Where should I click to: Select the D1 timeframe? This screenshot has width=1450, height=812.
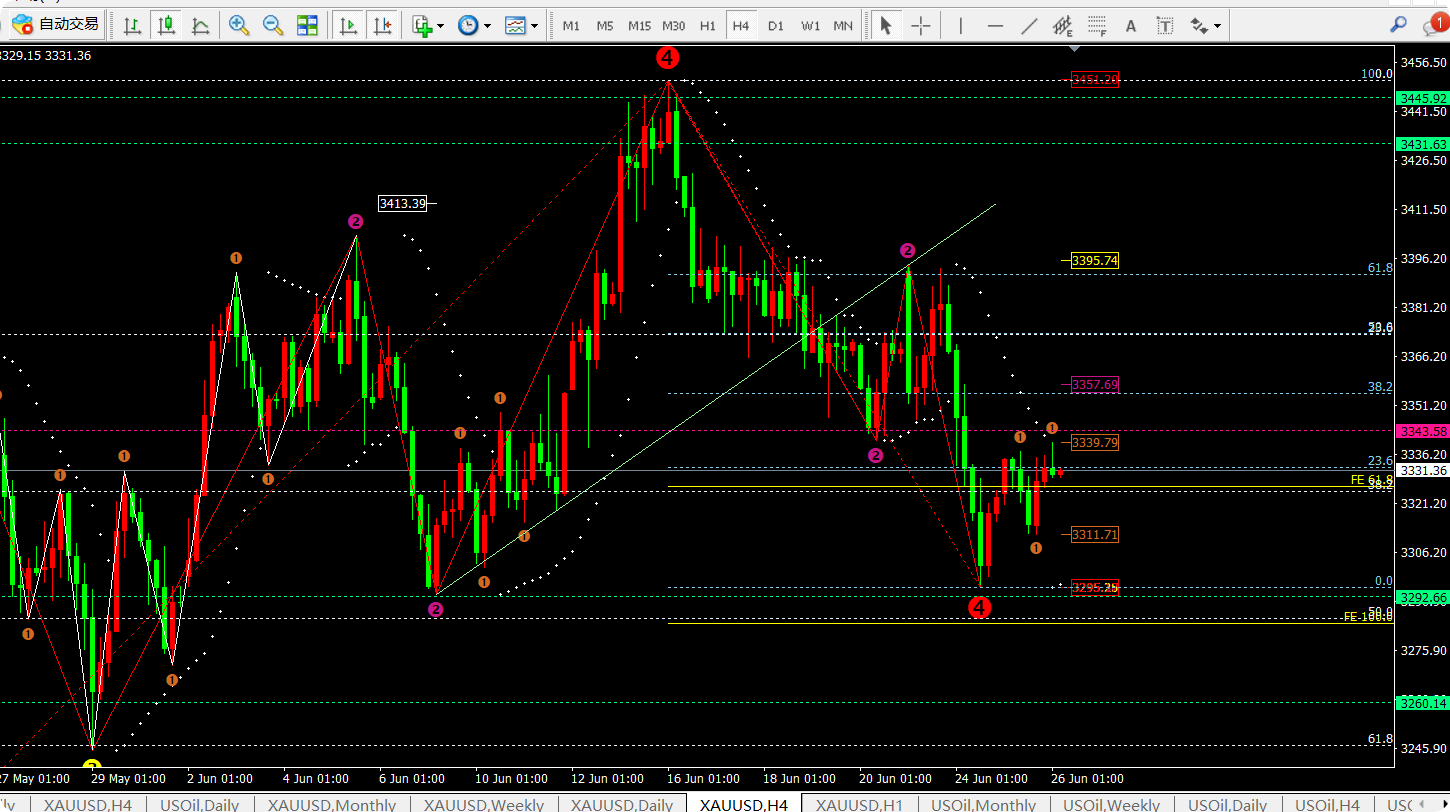click(x=776, y=26)
